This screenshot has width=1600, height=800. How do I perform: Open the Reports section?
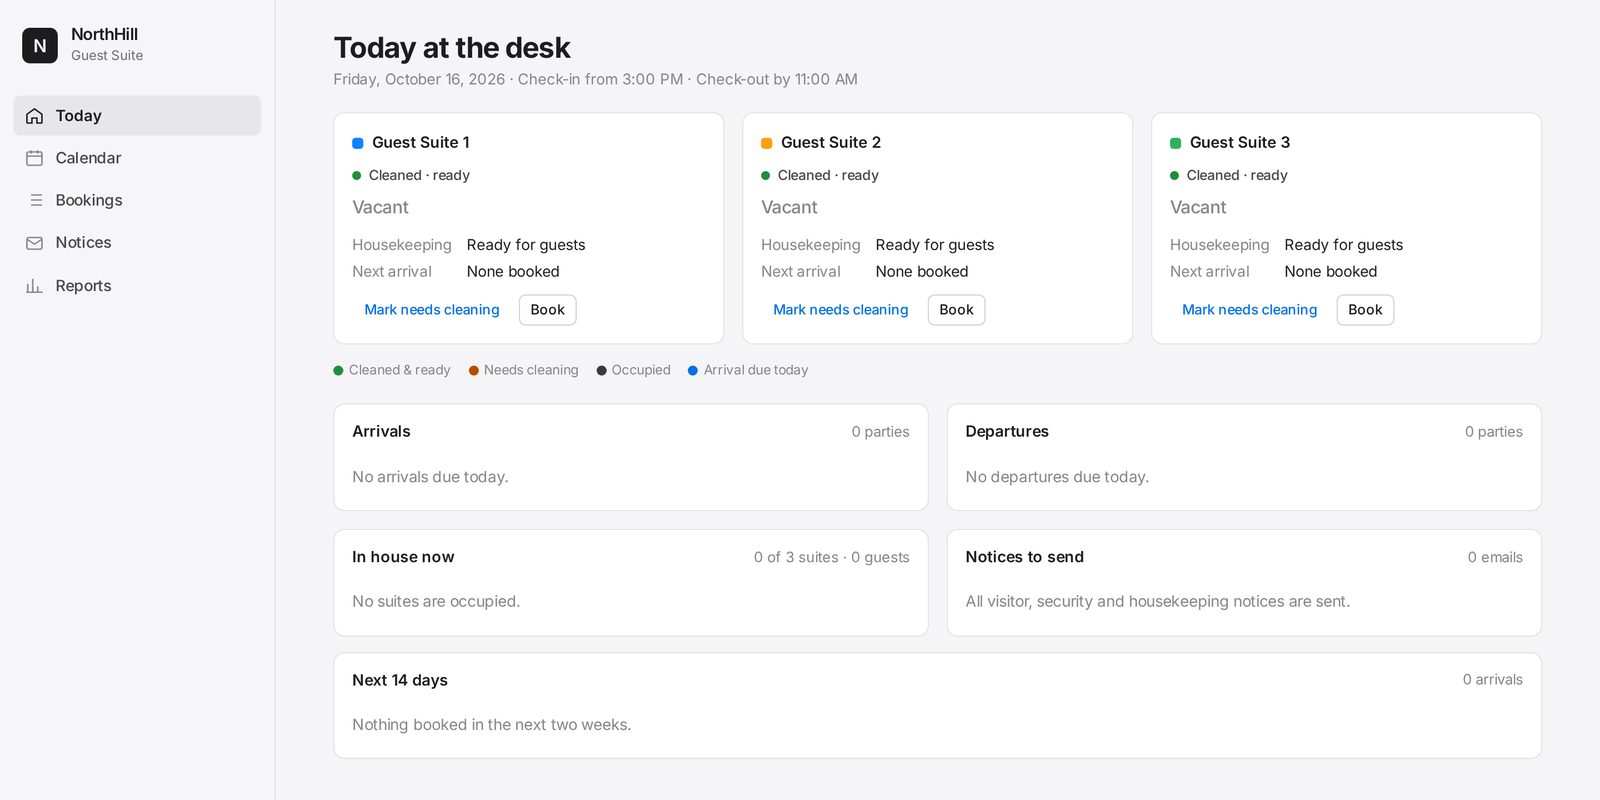137,286
